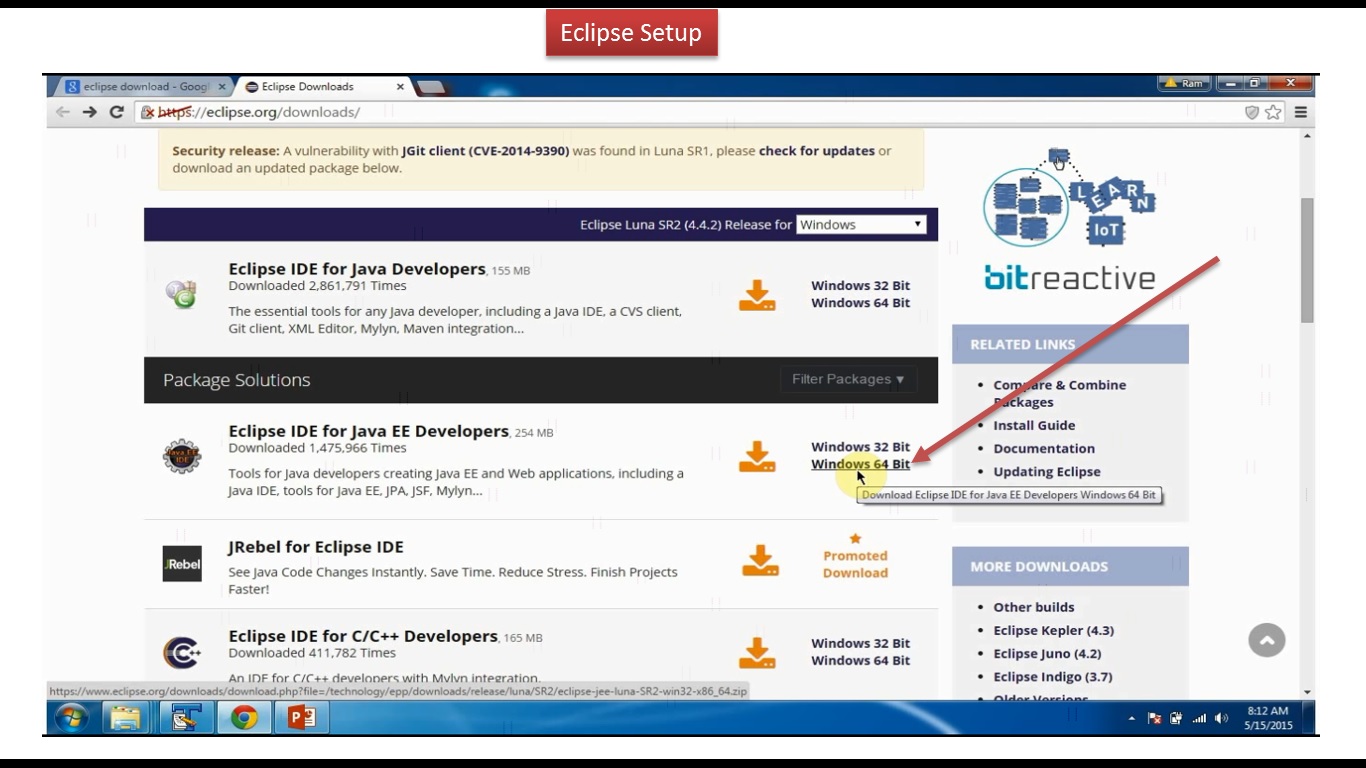This screenshot has height=768, width=1366.
Task: Click JGit client CVE-2014-9390 link
Action: [485, 151]
